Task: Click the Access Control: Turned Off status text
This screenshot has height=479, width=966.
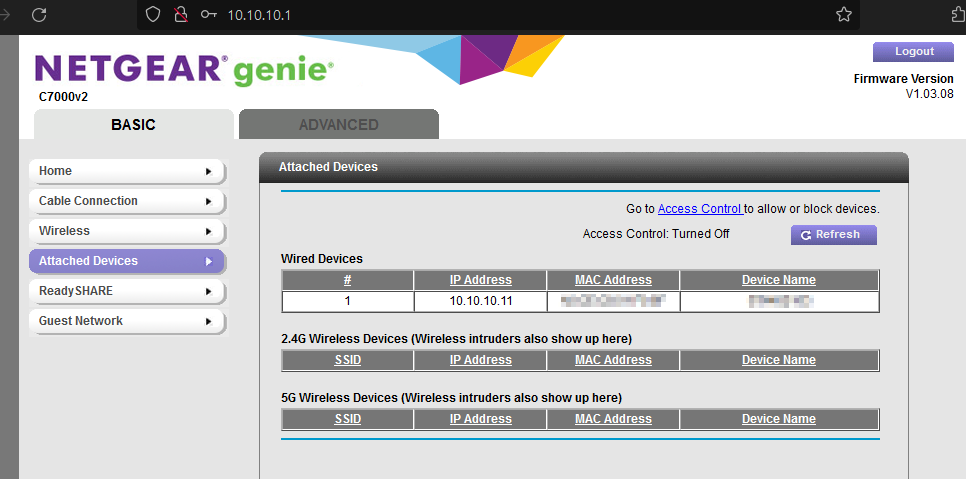Action: (x=656, y=234)
